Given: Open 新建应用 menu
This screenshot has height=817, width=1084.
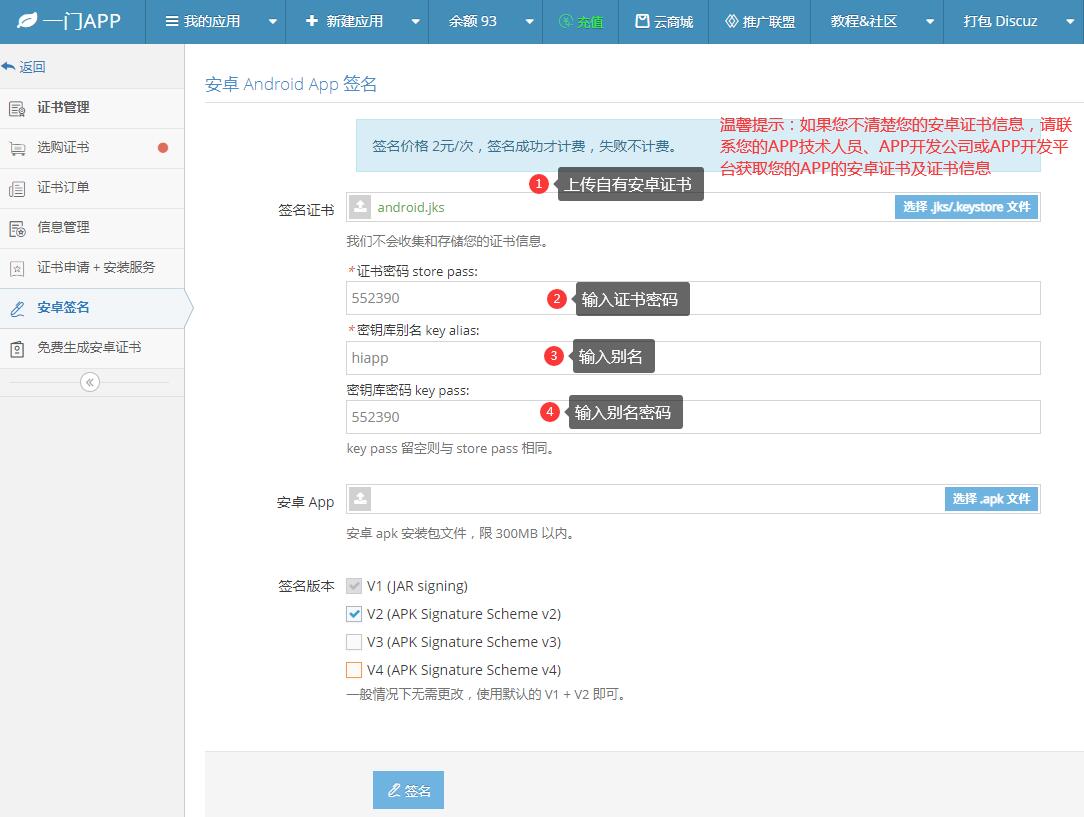Looking at the screenshot, I should coord(357,21).
